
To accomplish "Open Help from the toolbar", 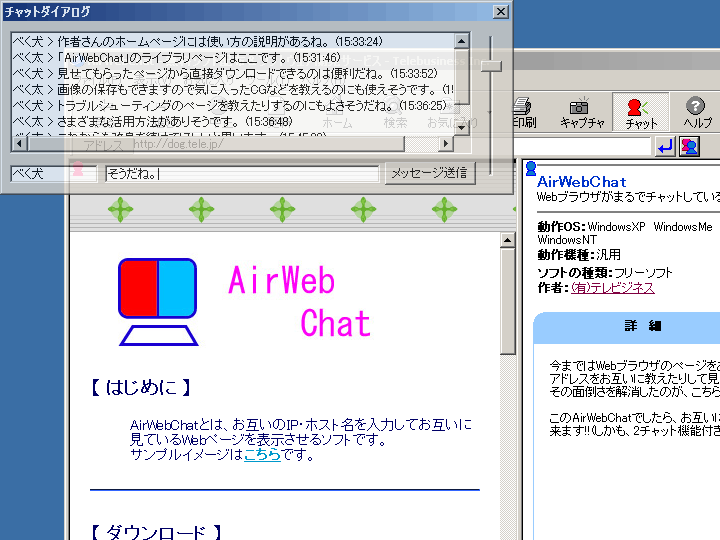I will [696, 112].
